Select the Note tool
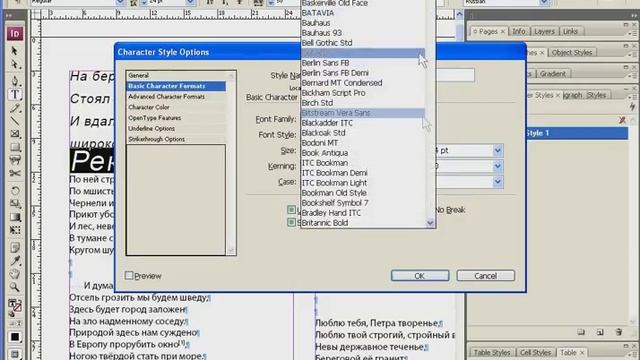Screen dimensions: 640x360 [x=15, y=247]
